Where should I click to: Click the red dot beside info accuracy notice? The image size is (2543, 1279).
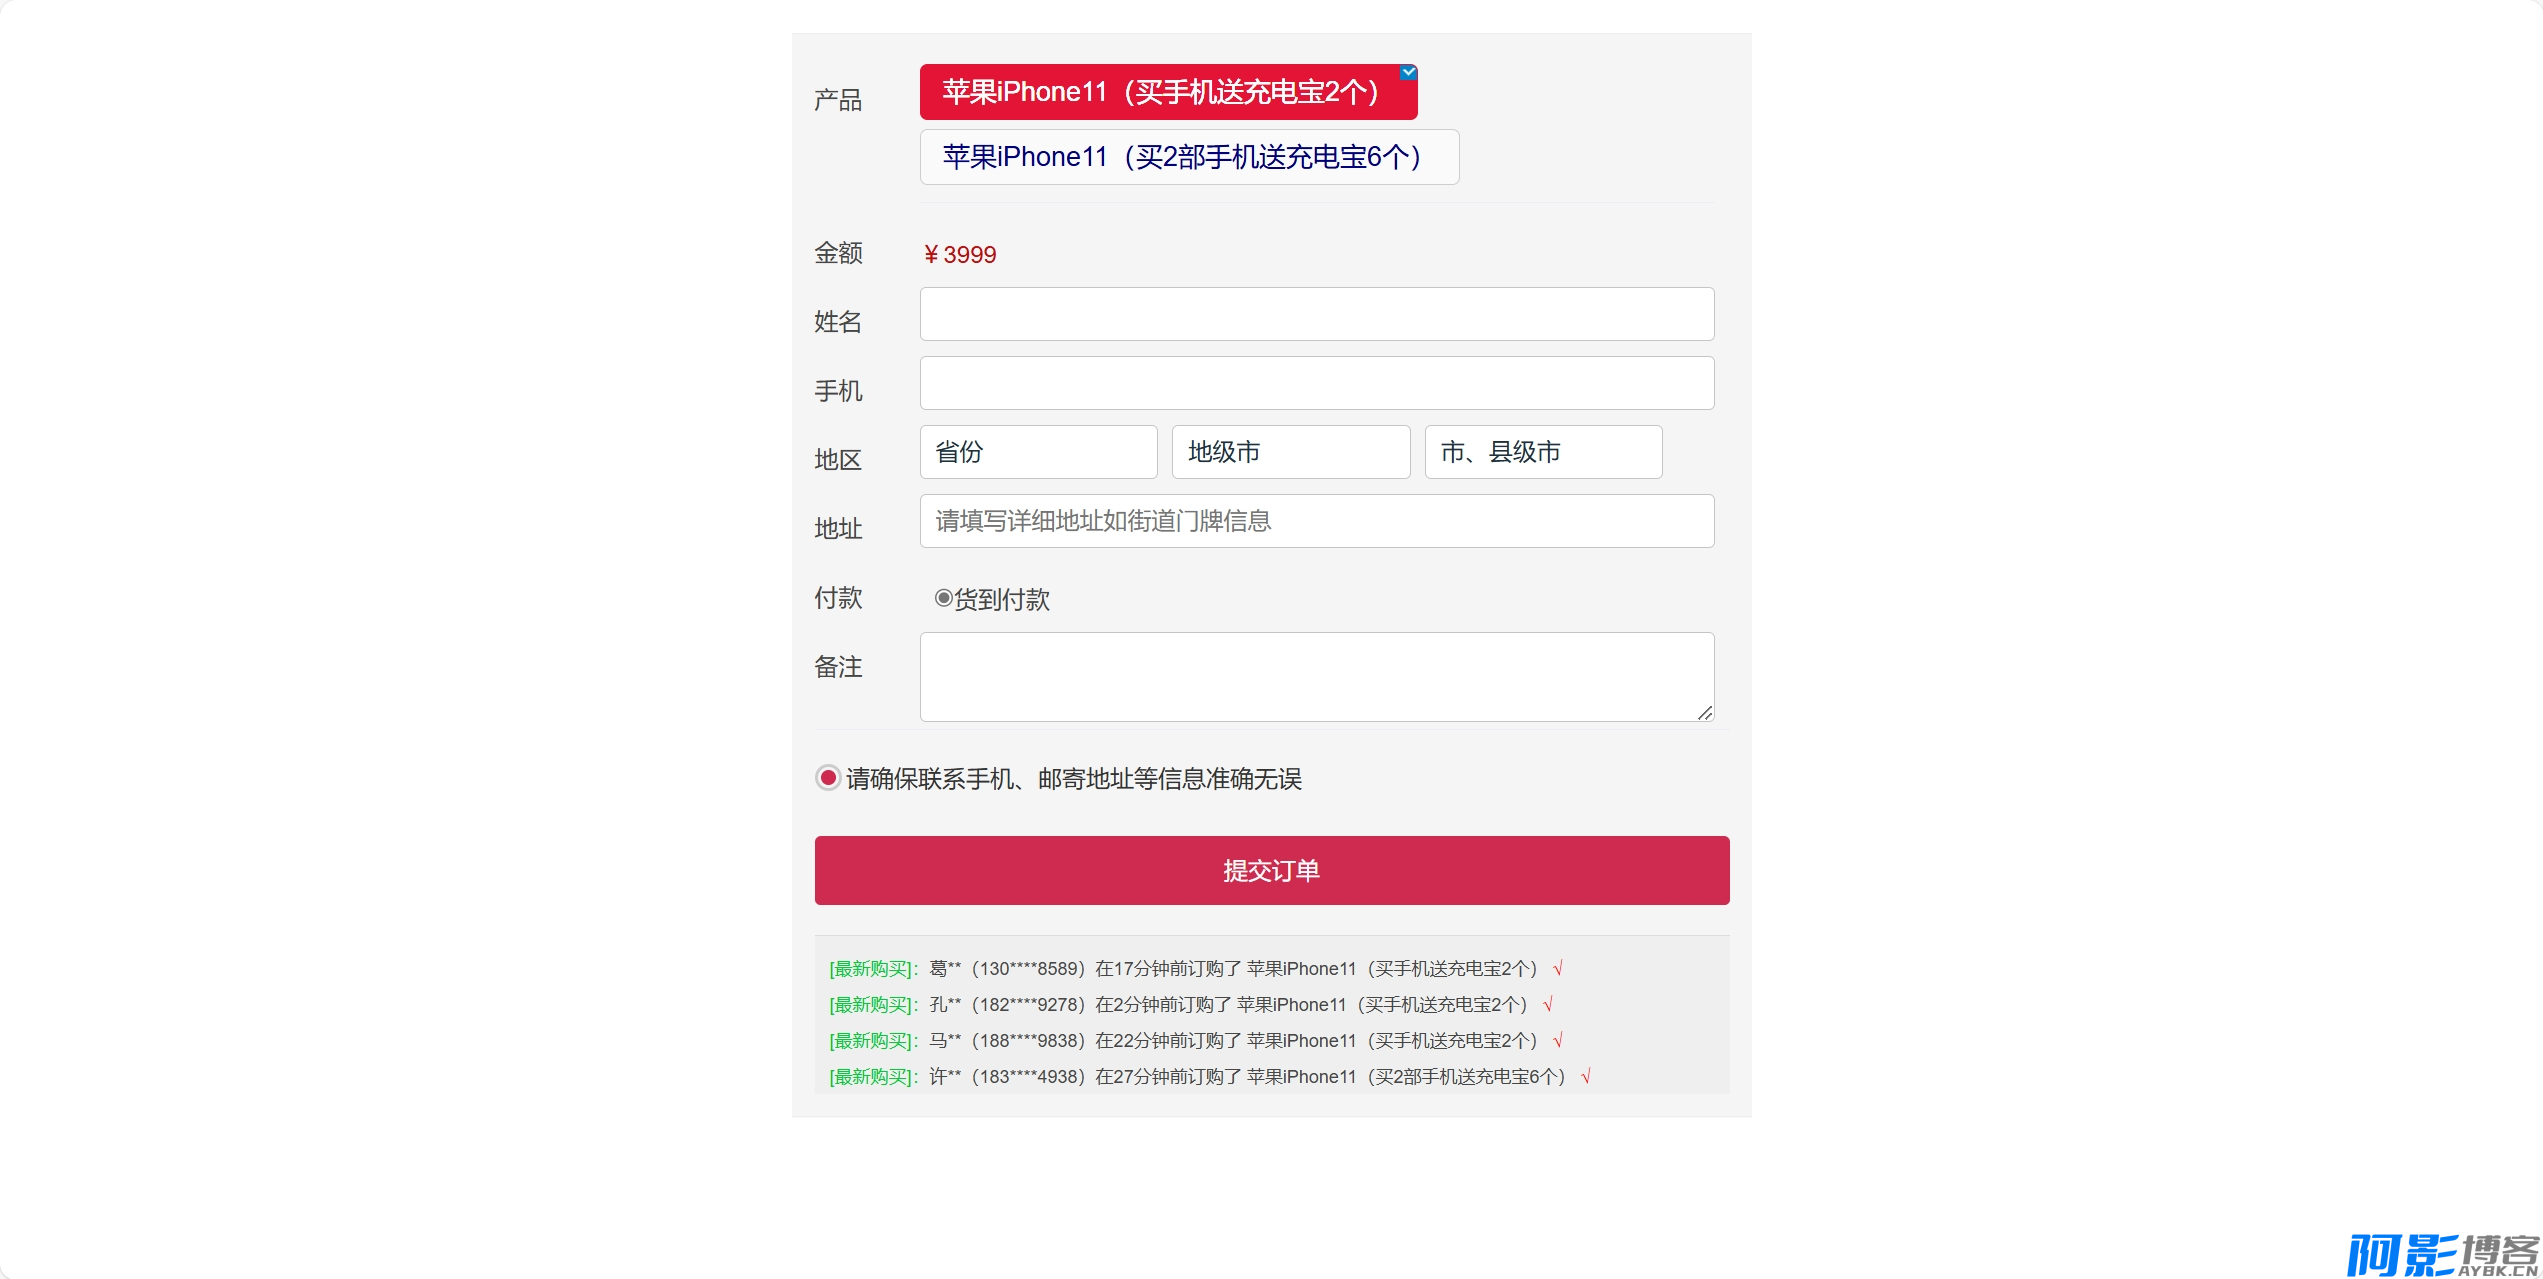point(828,778)
